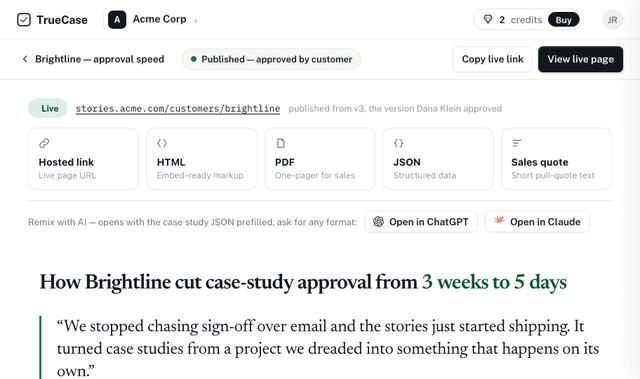The width and height of the screenshot is (640, 379).
Task: Go back using the left chevron arrow
Action: pyautogui.click(x=25, y=59)
